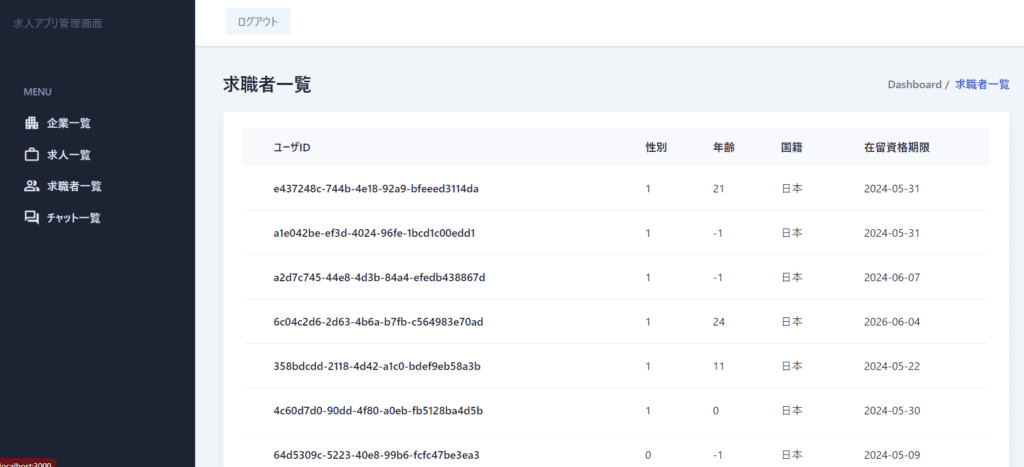This screenshot has width=1024, height=467.
Task: Select the row with user ID starting 6c04c2d6
Action: pyautogui.click(x=378, y=322)
